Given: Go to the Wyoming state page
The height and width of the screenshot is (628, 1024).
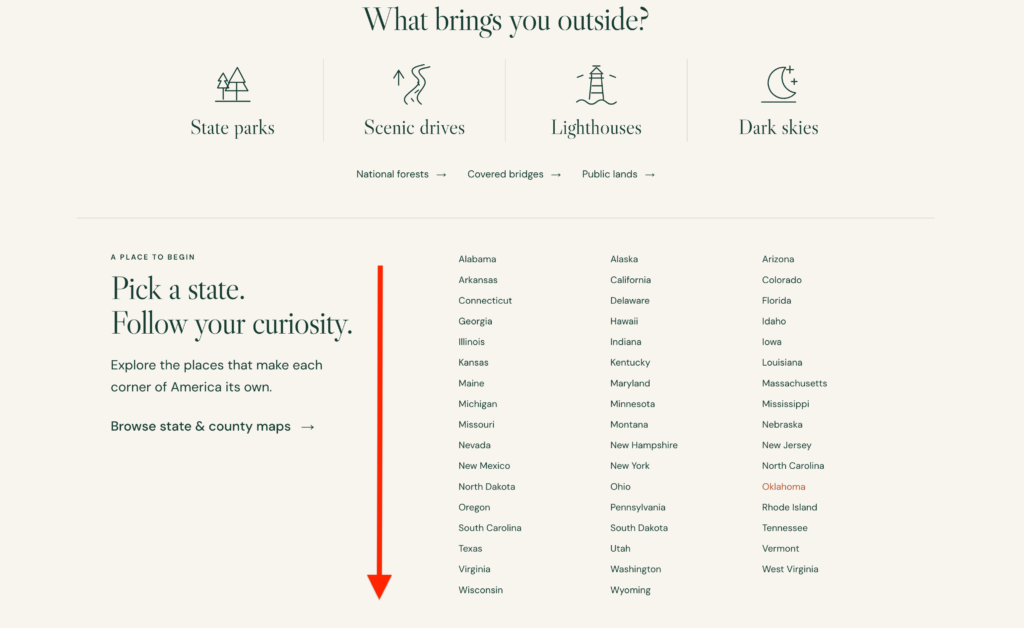Looking at the screenshot, I should 630,590.
